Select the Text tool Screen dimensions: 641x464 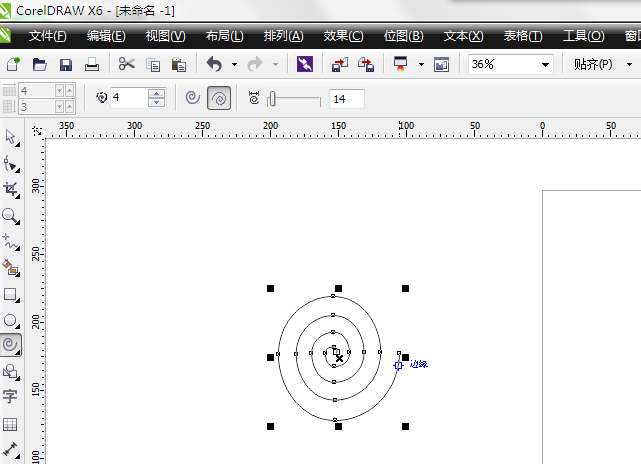pyautogui.click(x=10, y=397)
